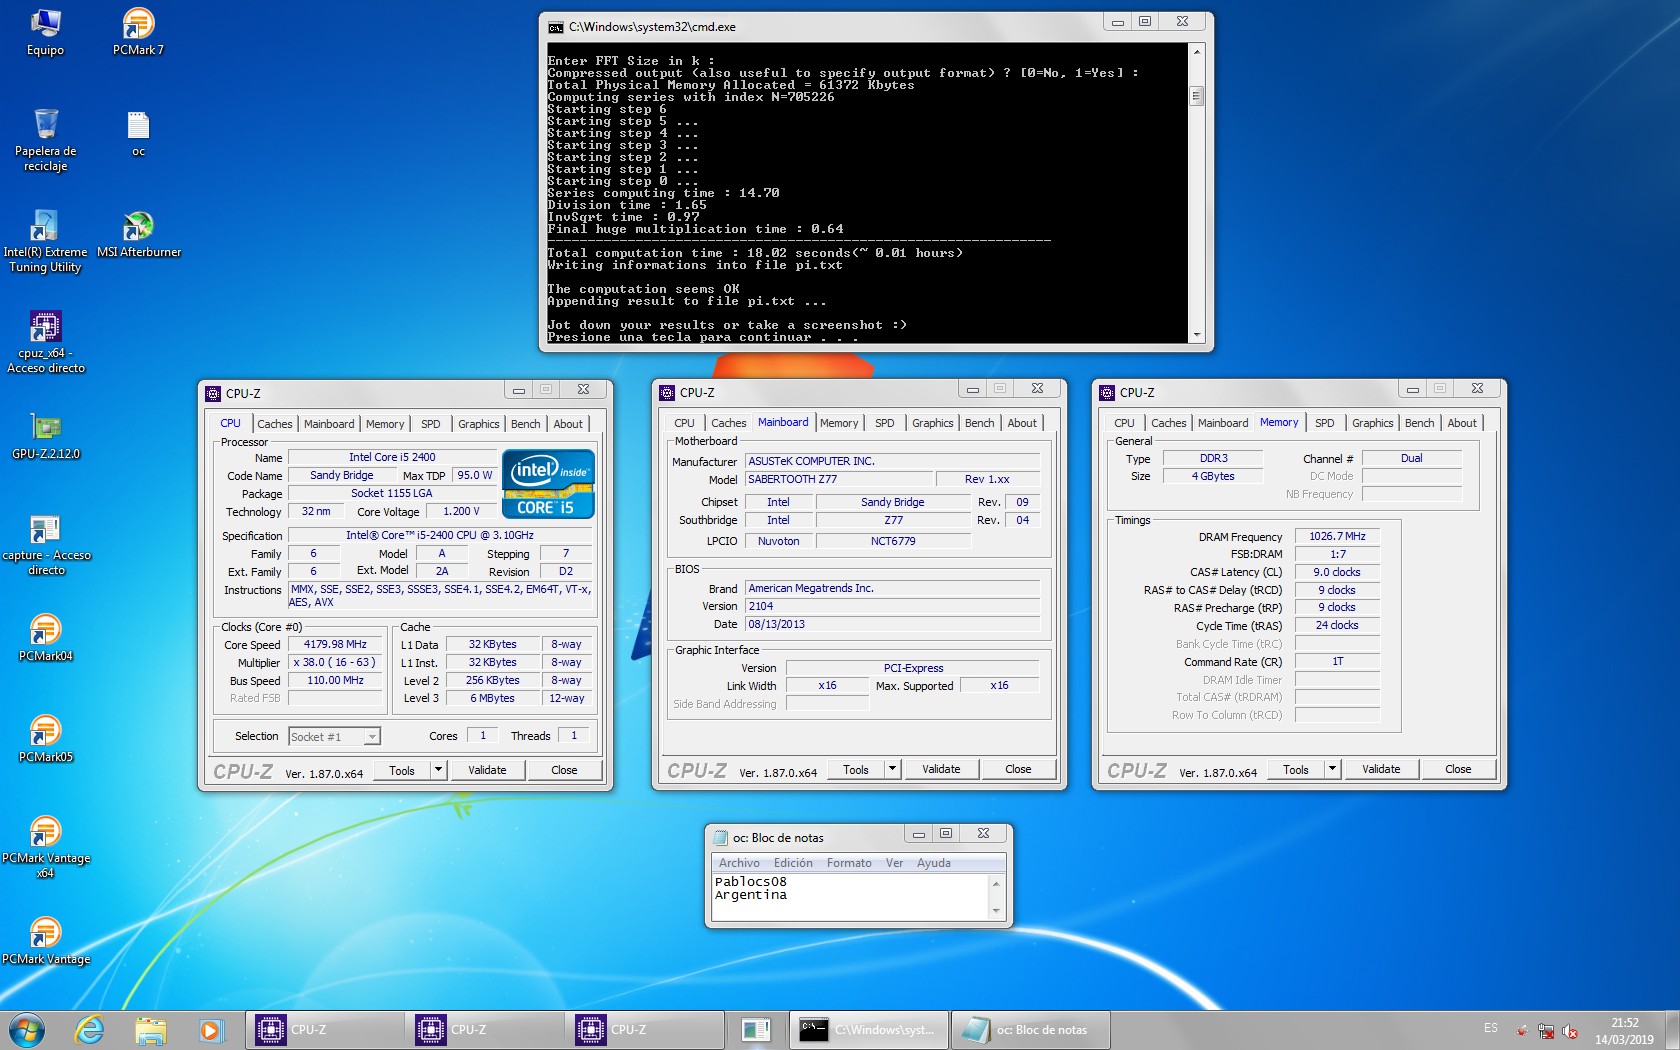Switch to the first CPU-Z taskbar button
1680x1050 pixels.
(x=325, y=1029)
